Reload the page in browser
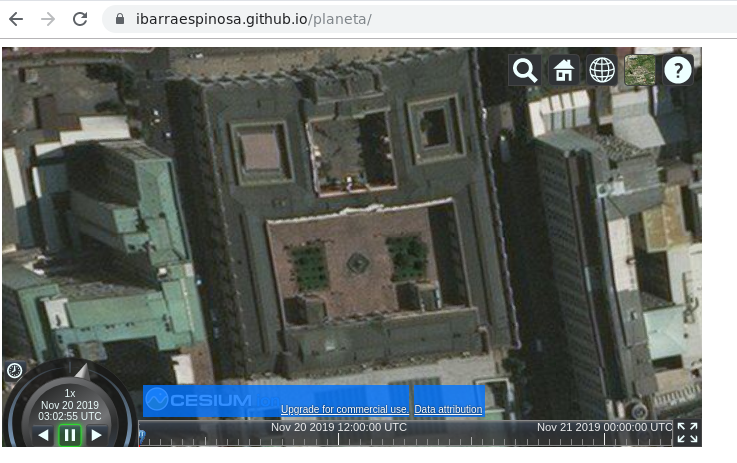This screenshot has height=463, width=737. pos(80,19)
